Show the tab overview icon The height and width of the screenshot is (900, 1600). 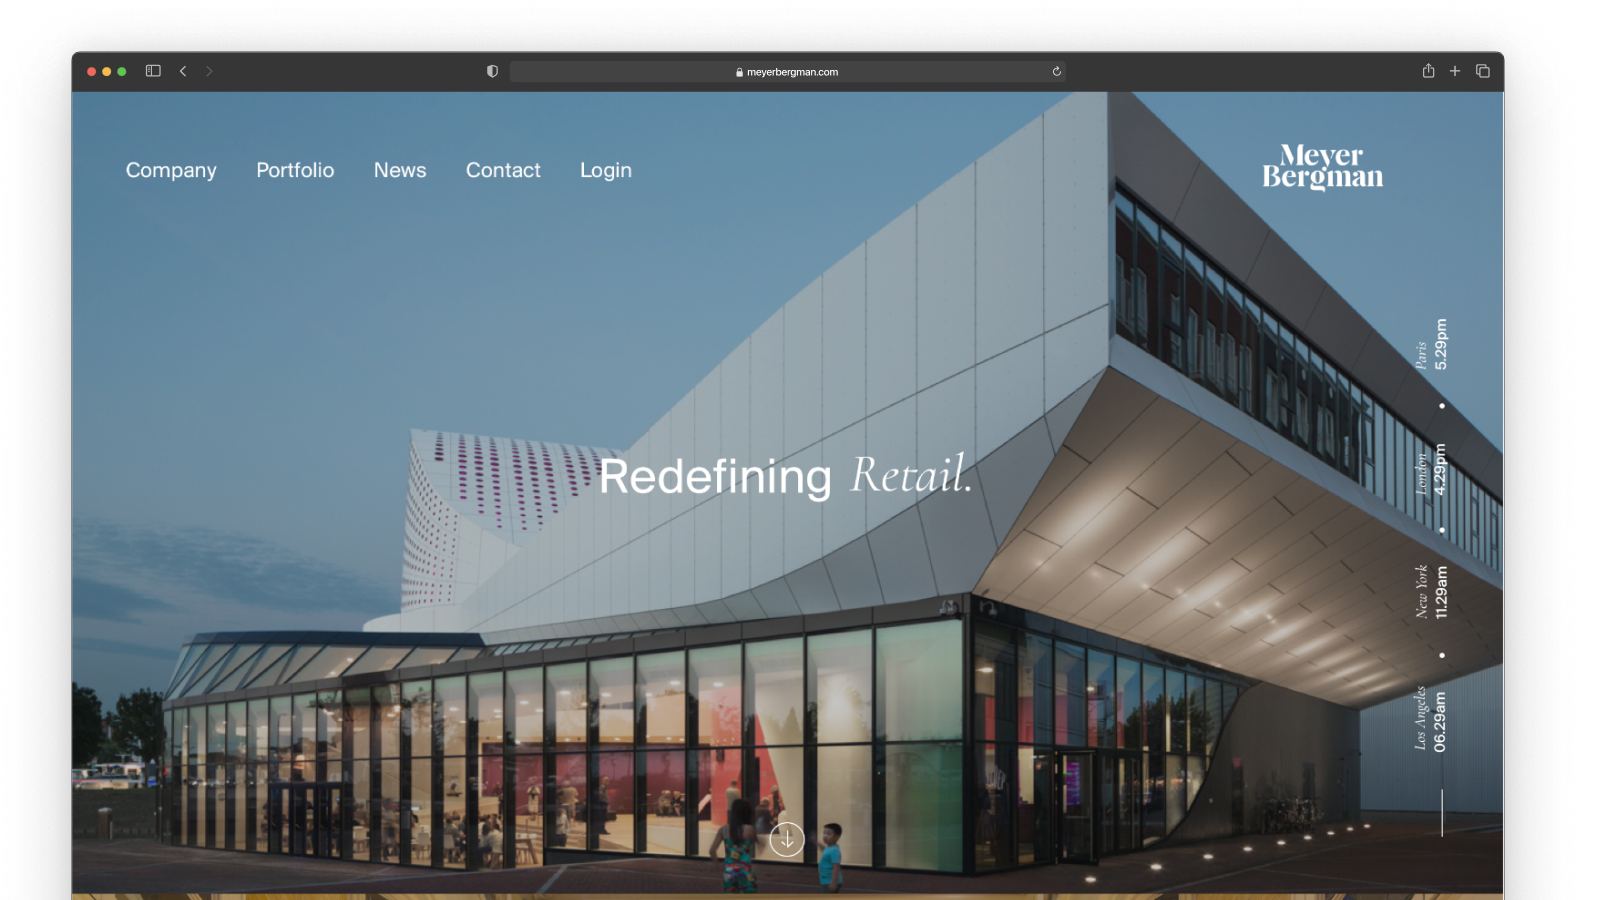coord(1483,71)
